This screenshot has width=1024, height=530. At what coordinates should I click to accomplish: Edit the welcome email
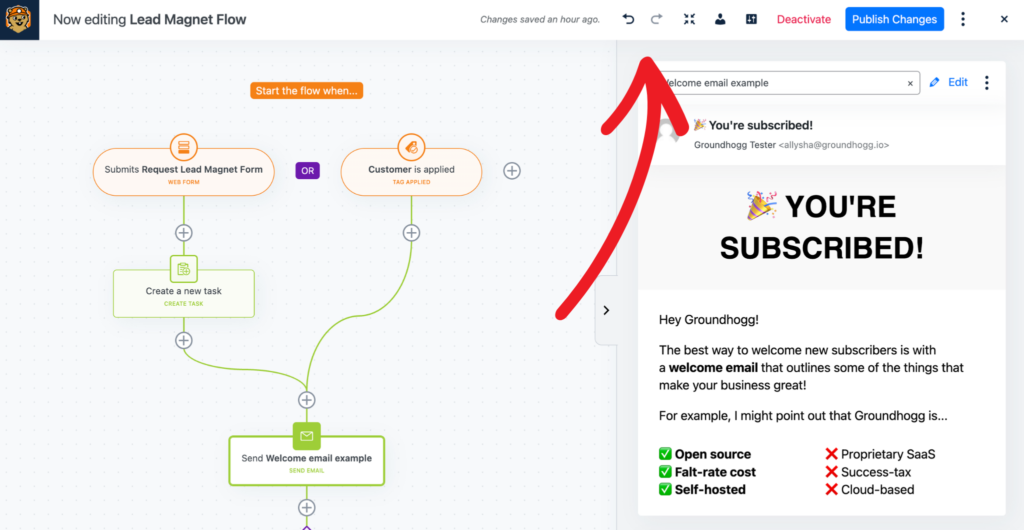click(x=949, y=83)
